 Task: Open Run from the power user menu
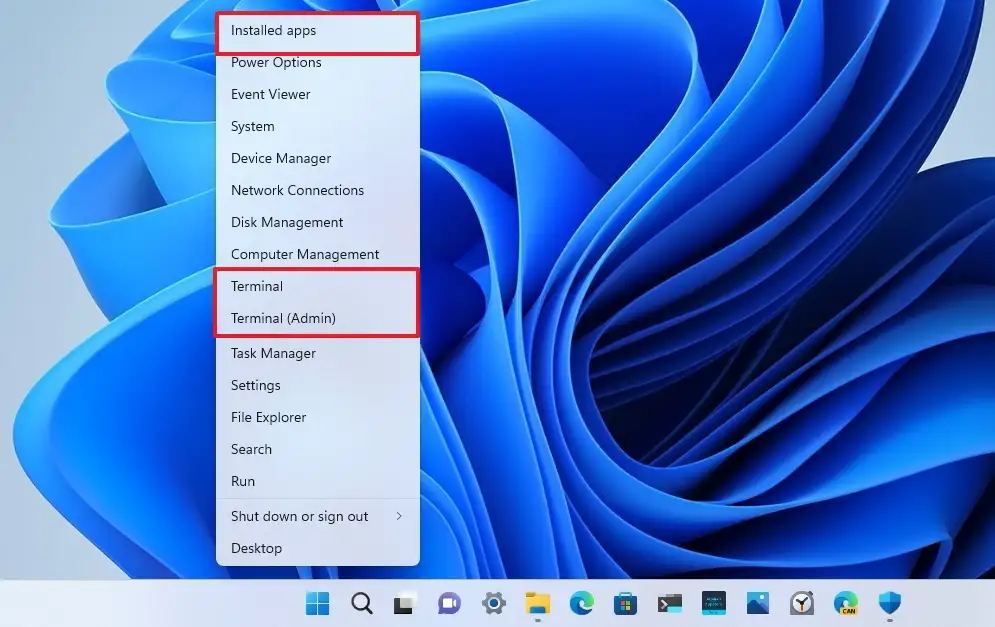[x=243, y=481]
